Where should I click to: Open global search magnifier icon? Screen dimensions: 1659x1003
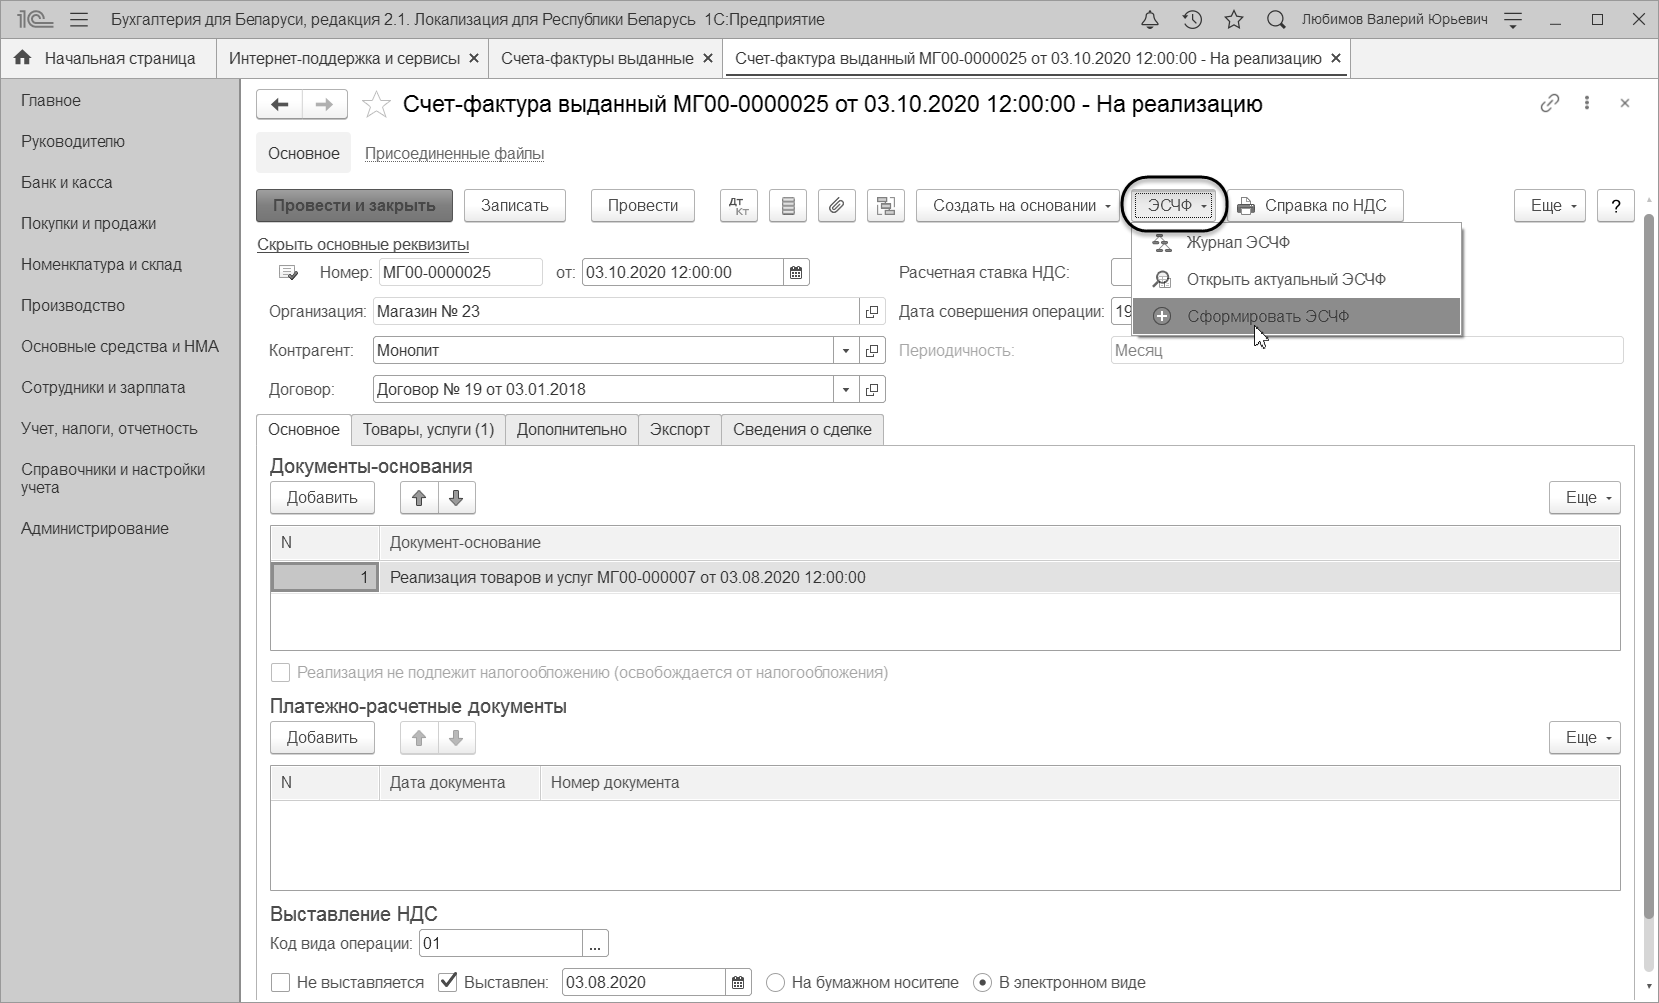(1276, 19)
